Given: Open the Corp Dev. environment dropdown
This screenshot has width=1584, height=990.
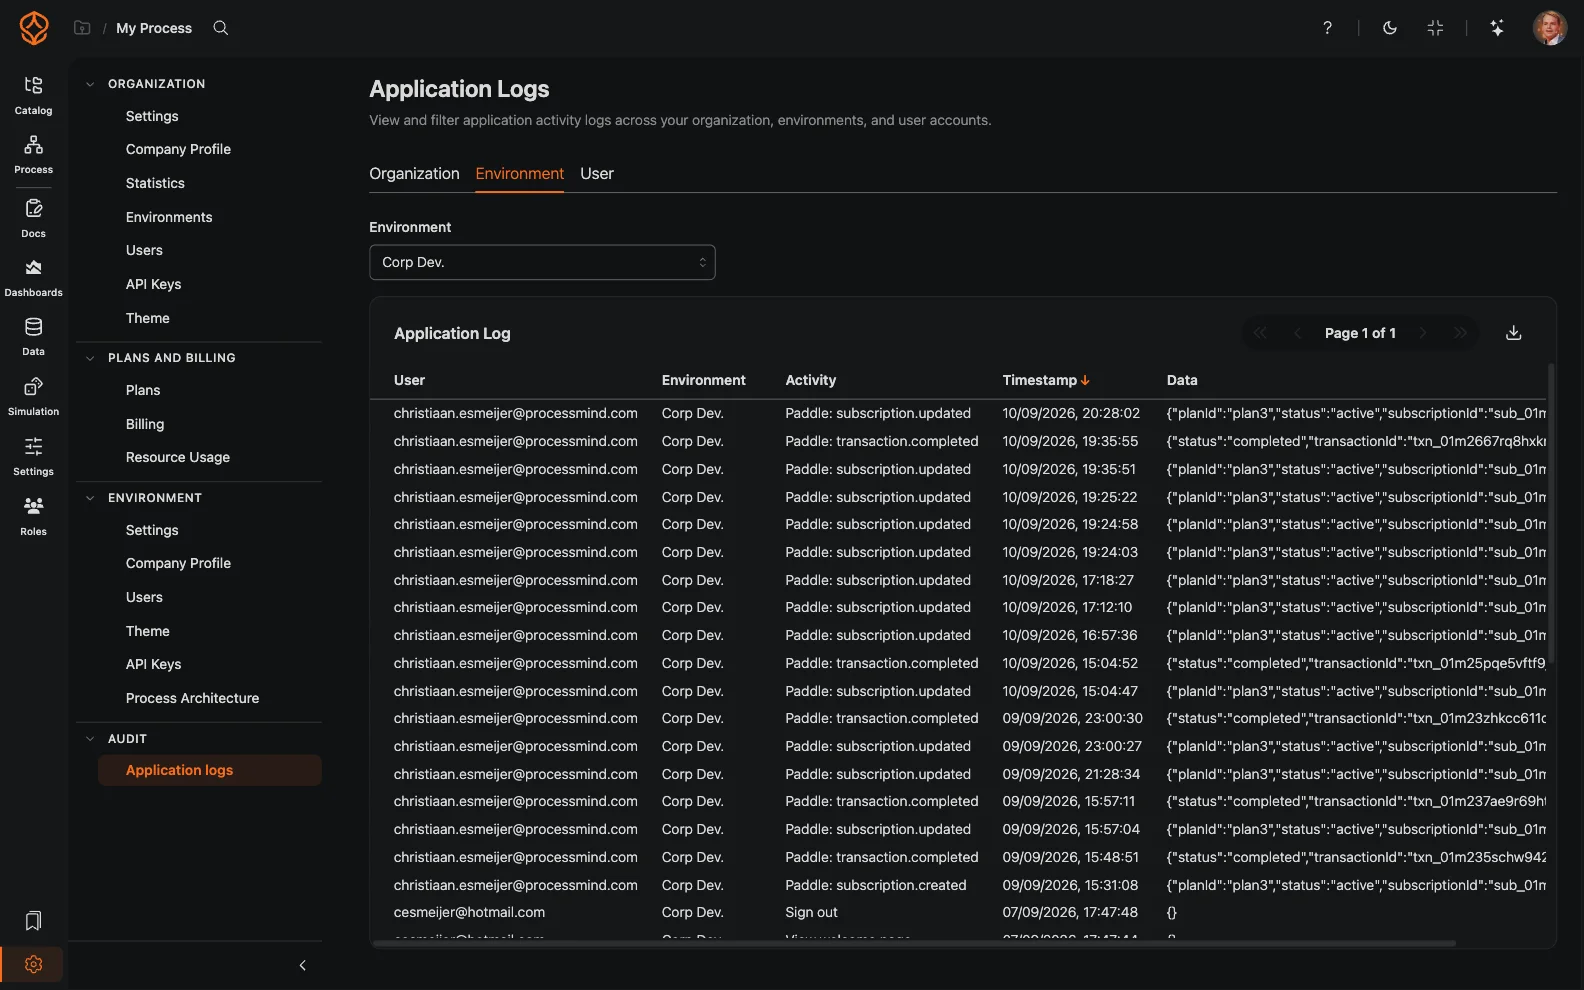Looking at the screenshot, I should point(542,262).
